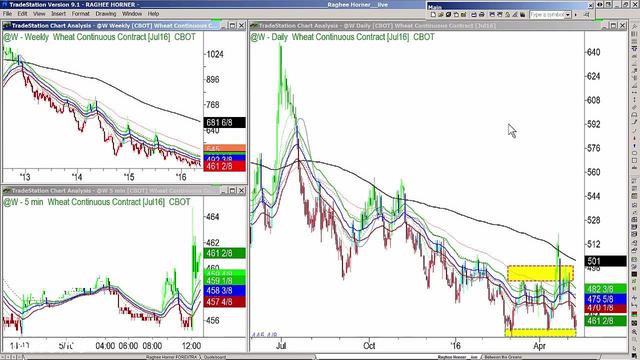The width and height of the screenshot is (640, 360).
Task: Open the Help menu
Action: click(x=153, y=13)
